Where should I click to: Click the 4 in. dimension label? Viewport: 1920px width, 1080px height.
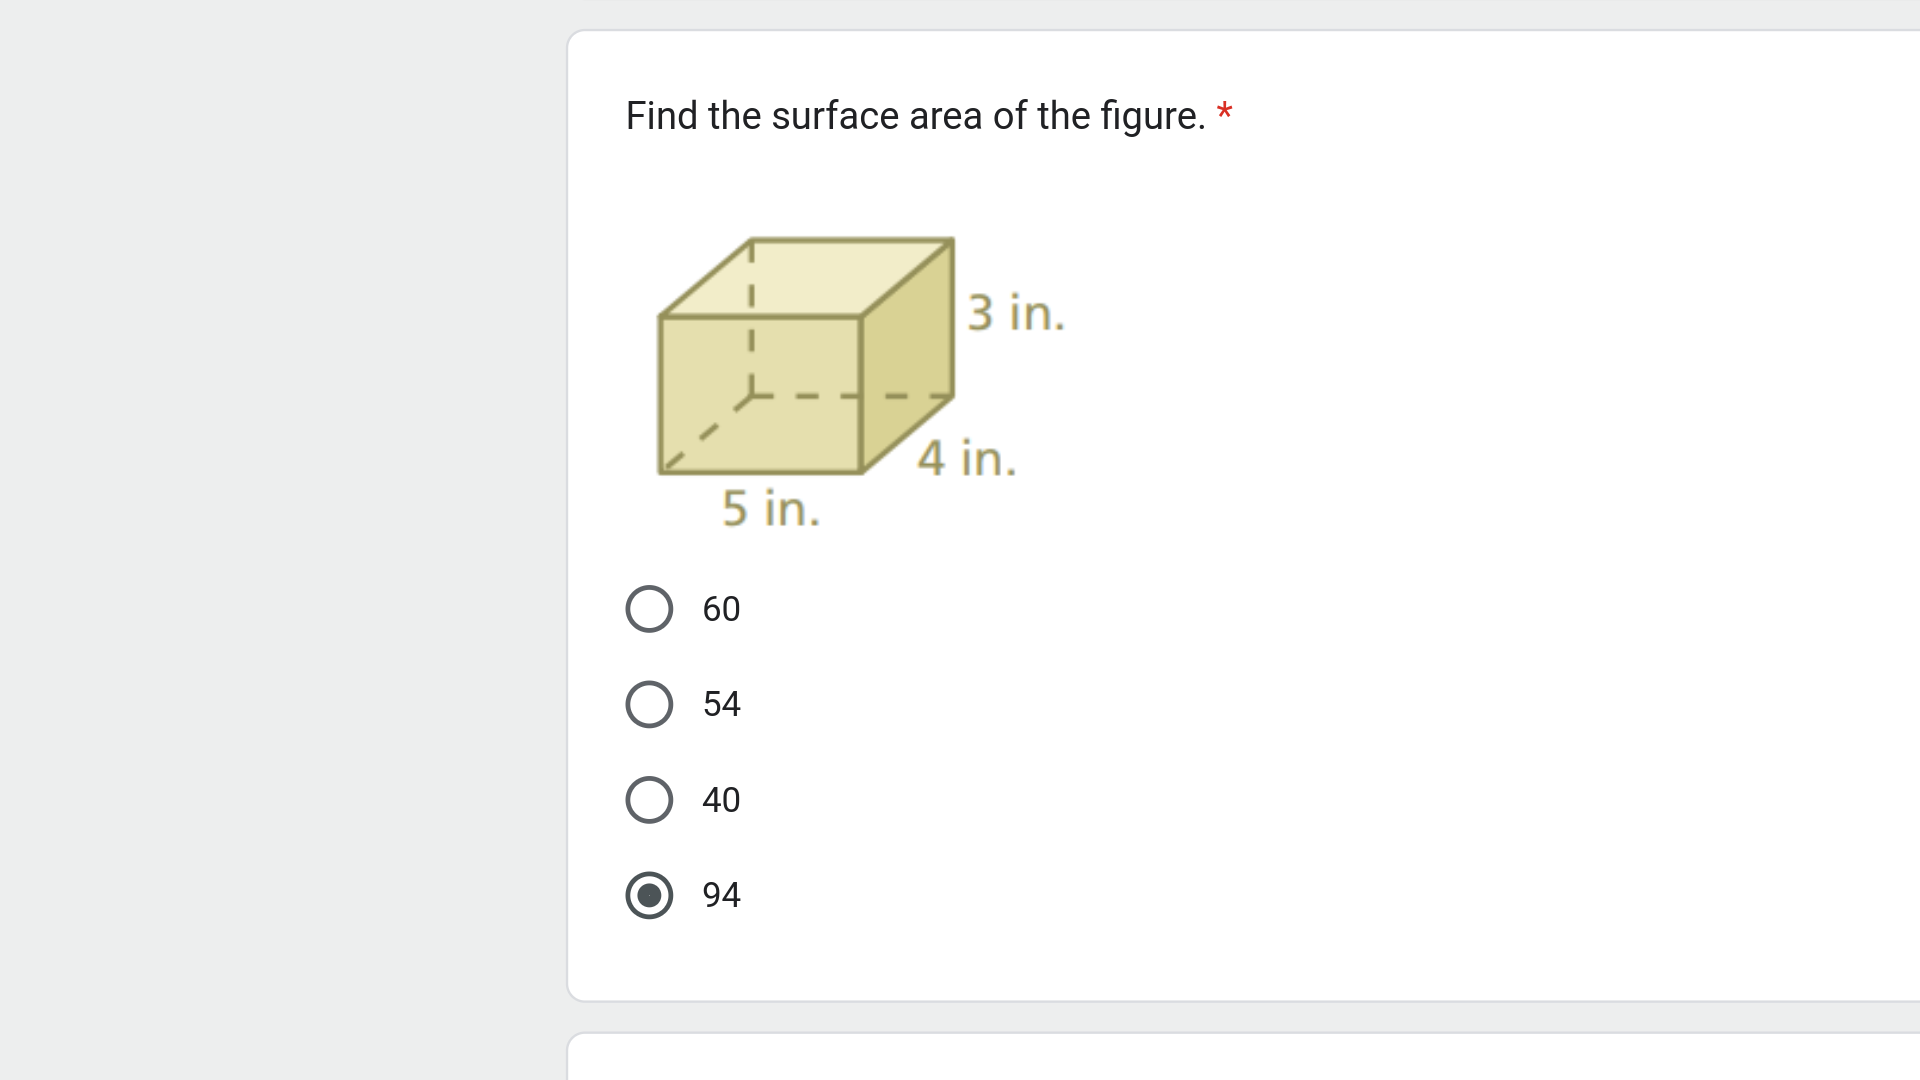(967, 458)
